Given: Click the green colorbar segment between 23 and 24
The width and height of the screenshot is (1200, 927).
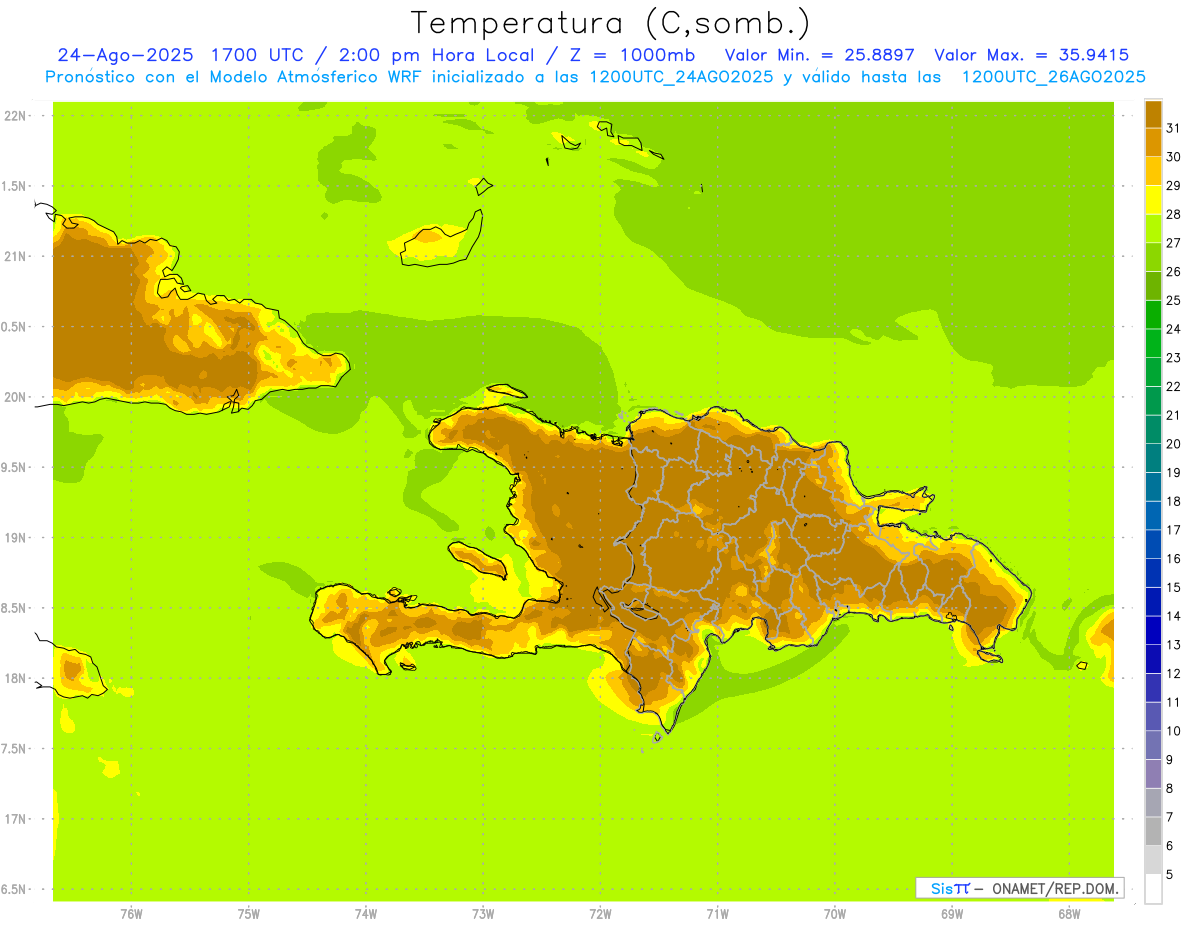Looking at the screenshot, I should (1153, 343).
